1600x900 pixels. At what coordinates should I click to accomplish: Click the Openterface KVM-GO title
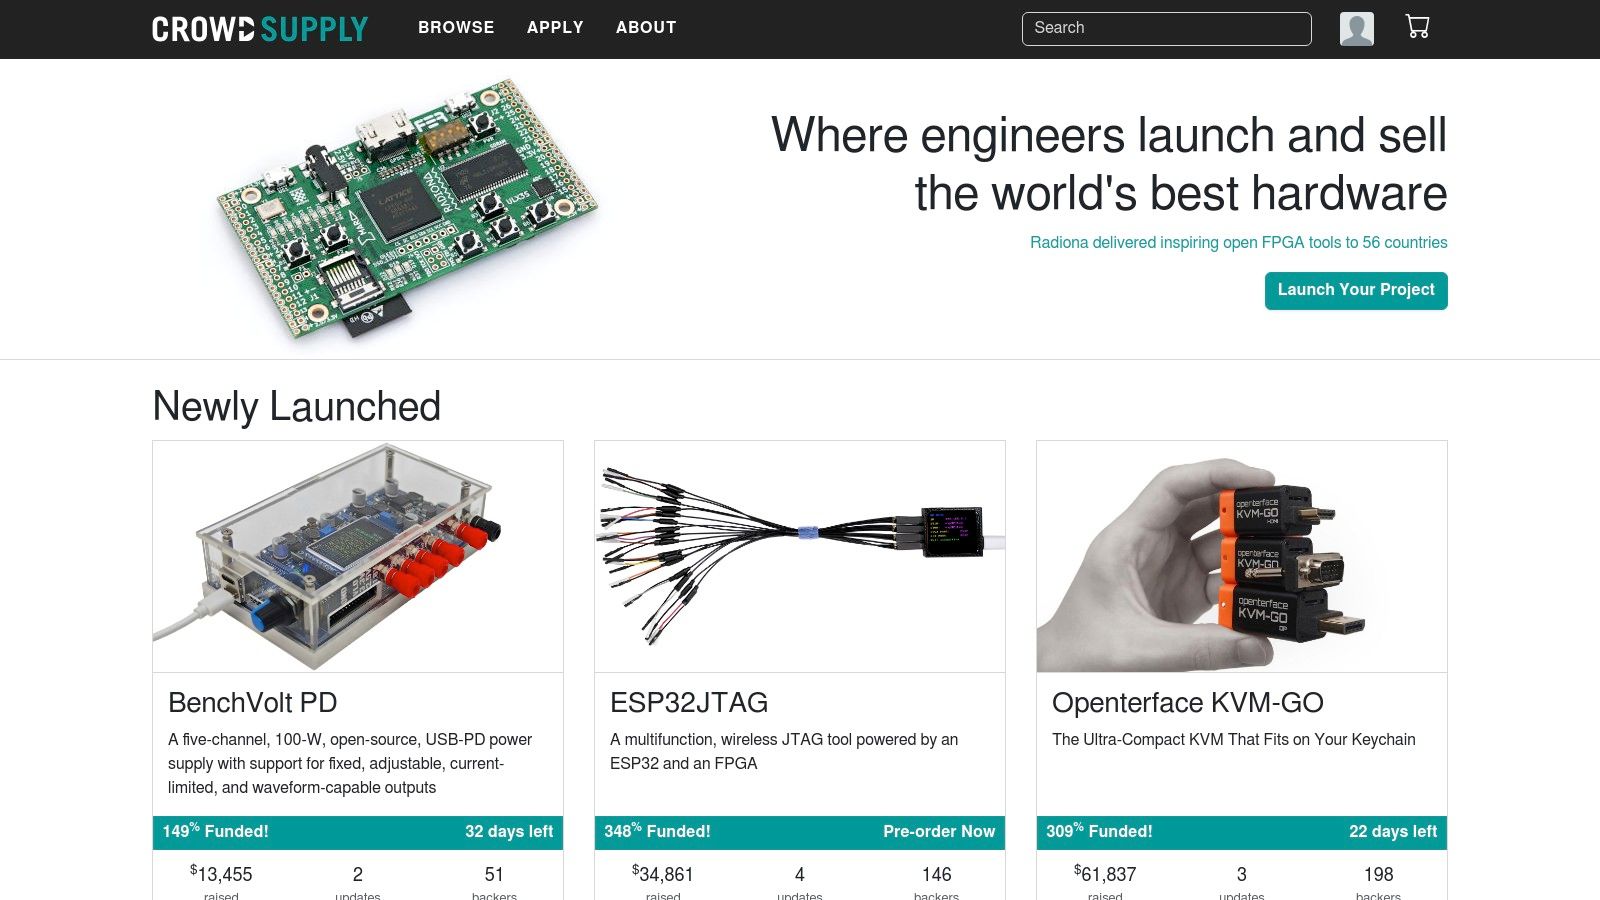click(1187, 703)
